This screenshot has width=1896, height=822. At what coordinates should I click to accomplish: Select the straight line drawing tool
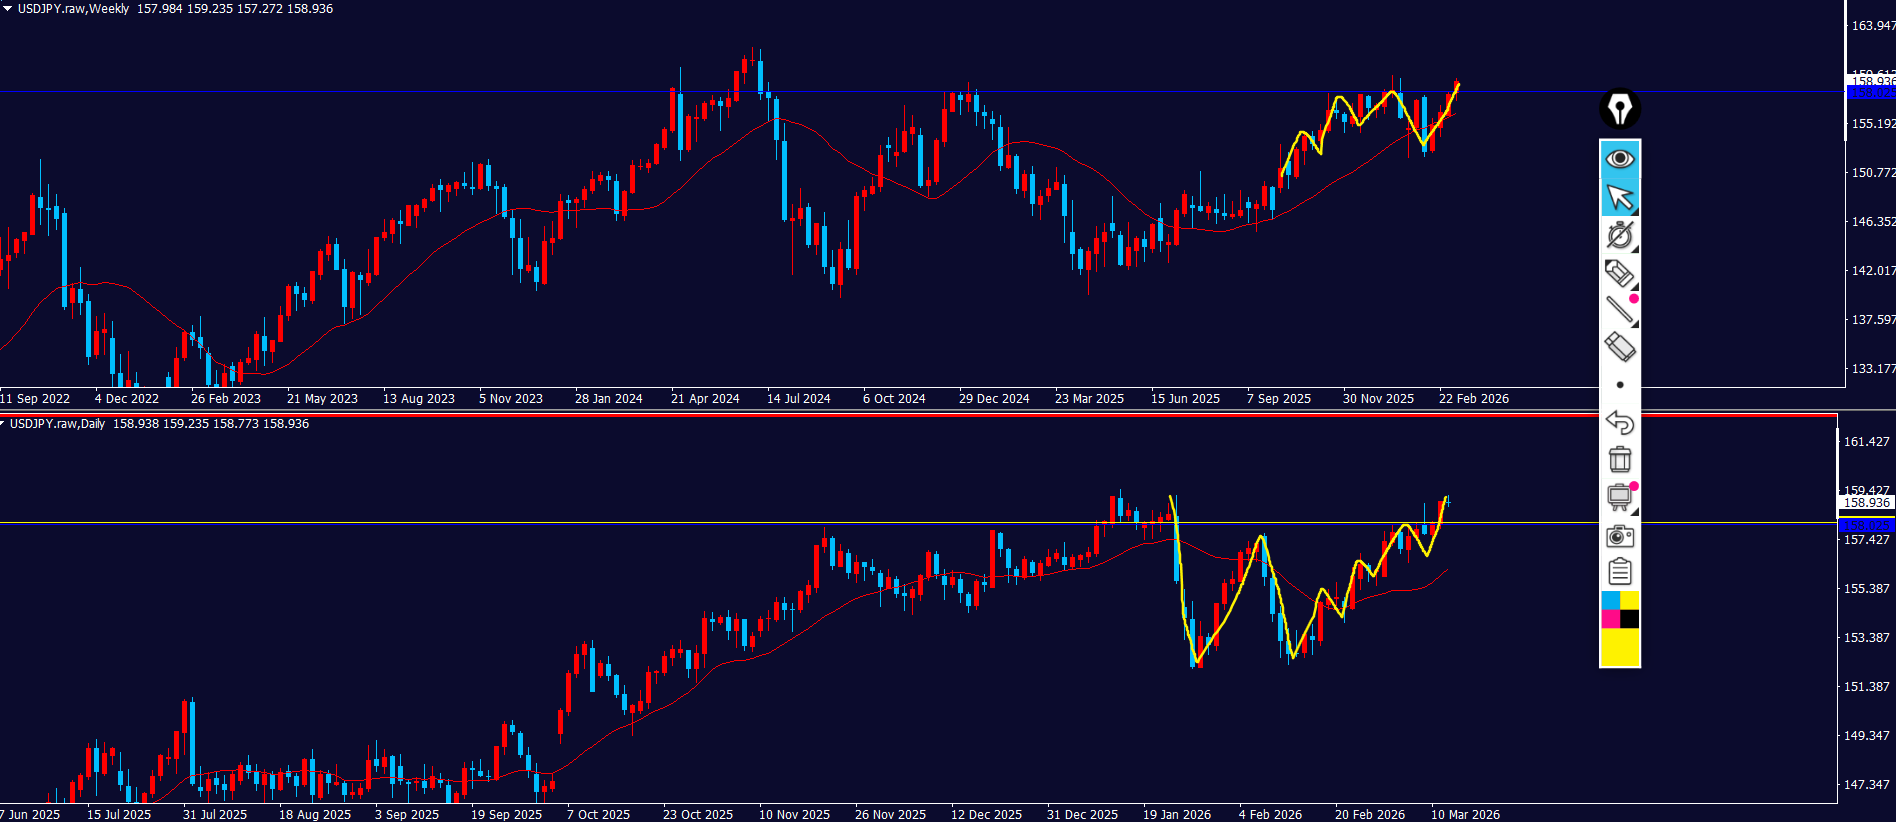[x=1619, y=310]
